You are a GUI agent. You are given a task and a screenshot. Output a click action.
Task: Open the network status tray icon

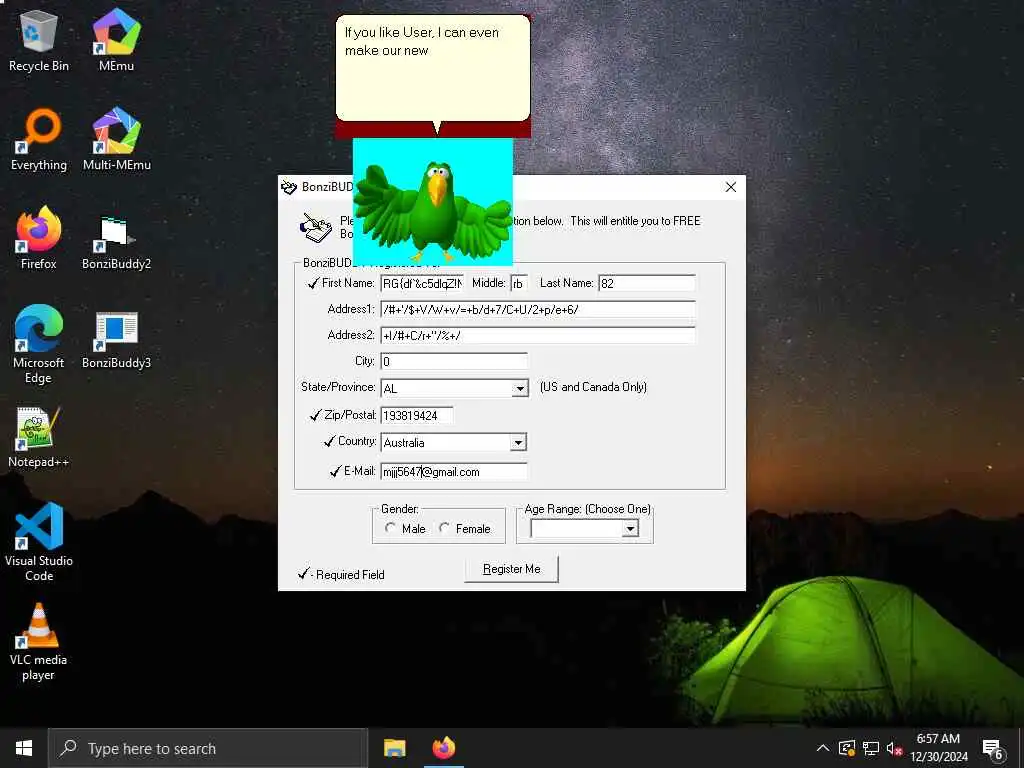(x=871, y=748)
